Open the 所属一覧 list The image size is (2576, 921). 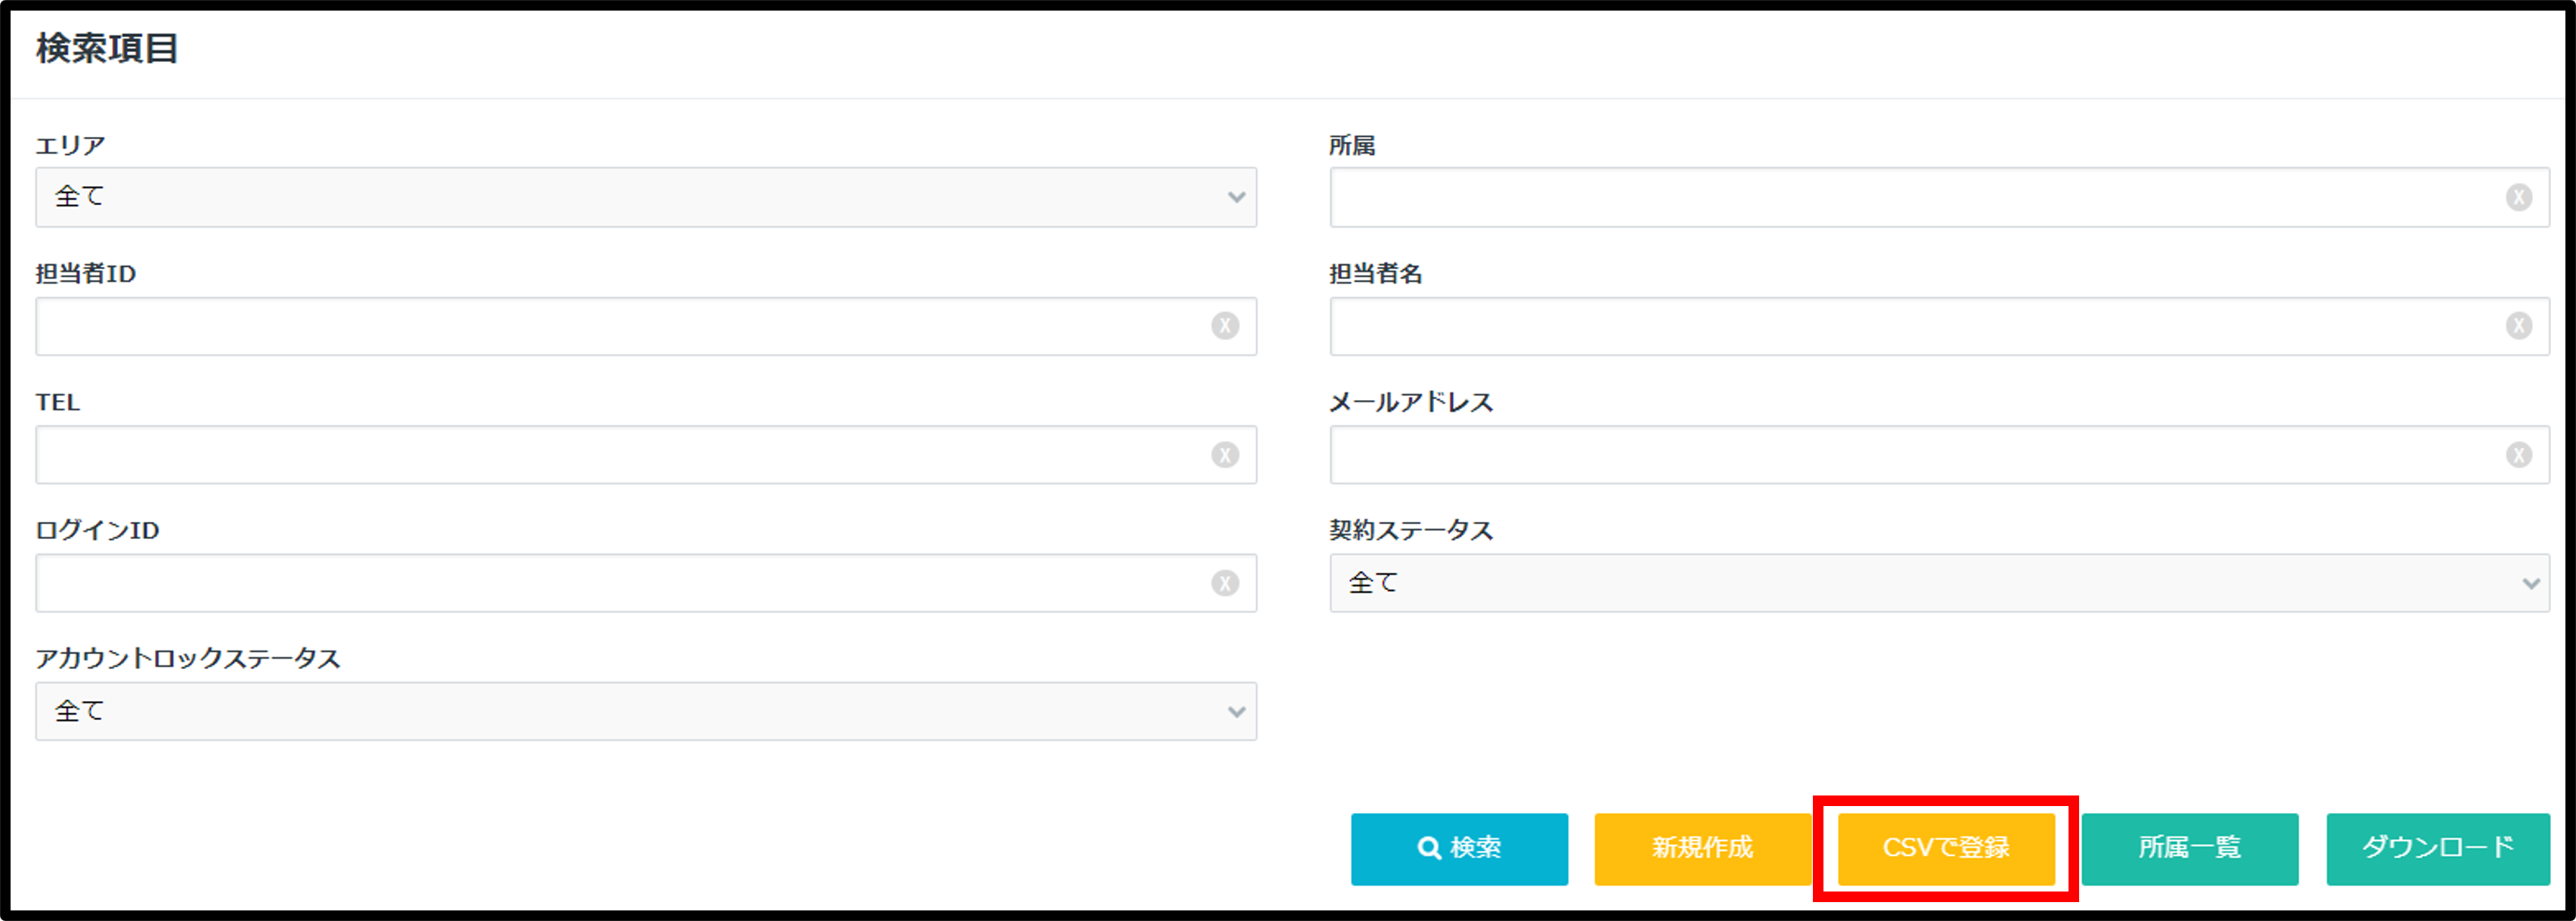tap(2190, 848)
